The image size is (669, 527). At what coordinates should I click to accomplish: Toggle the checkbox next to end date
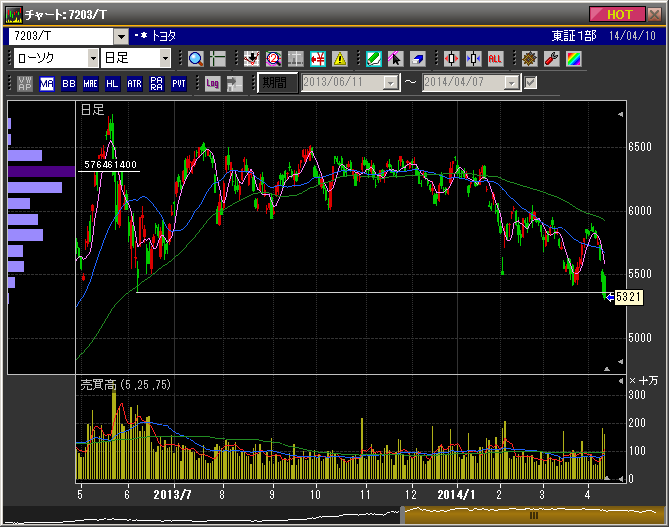(x=531, y=83)
